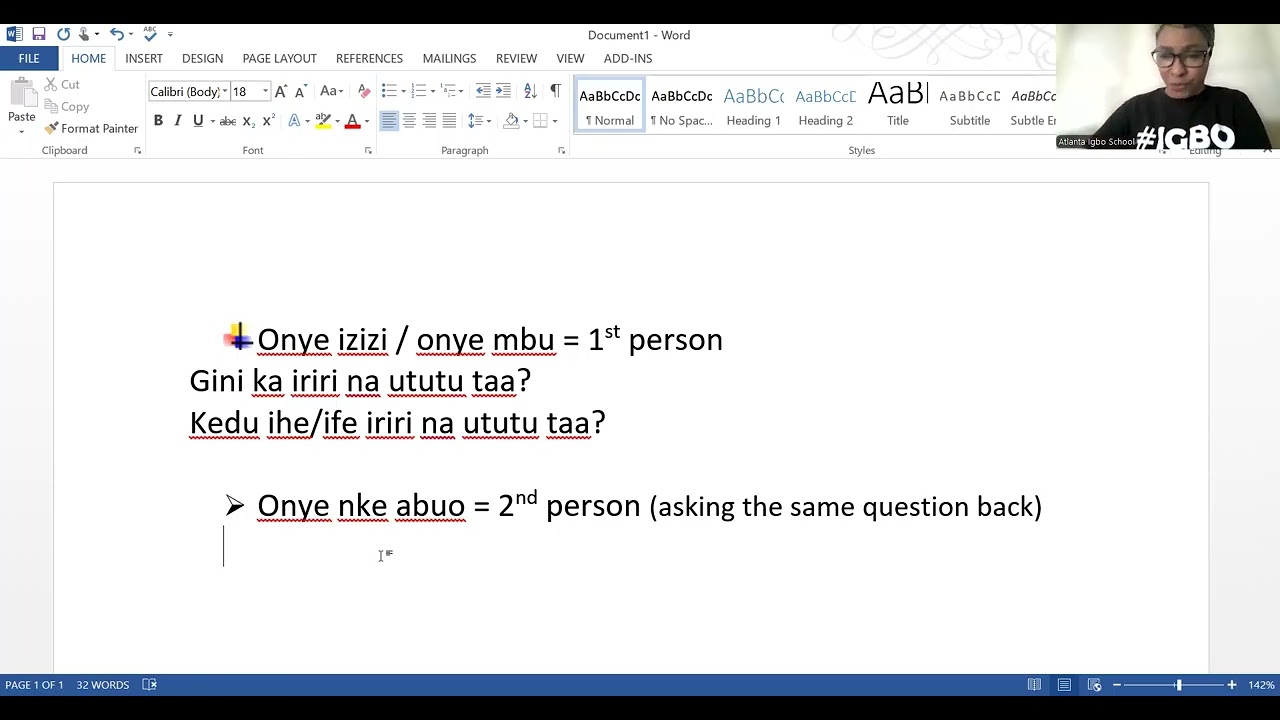The image size is (1280, 720).
Task: Toggle show paragraph marks
Action: 555,91
